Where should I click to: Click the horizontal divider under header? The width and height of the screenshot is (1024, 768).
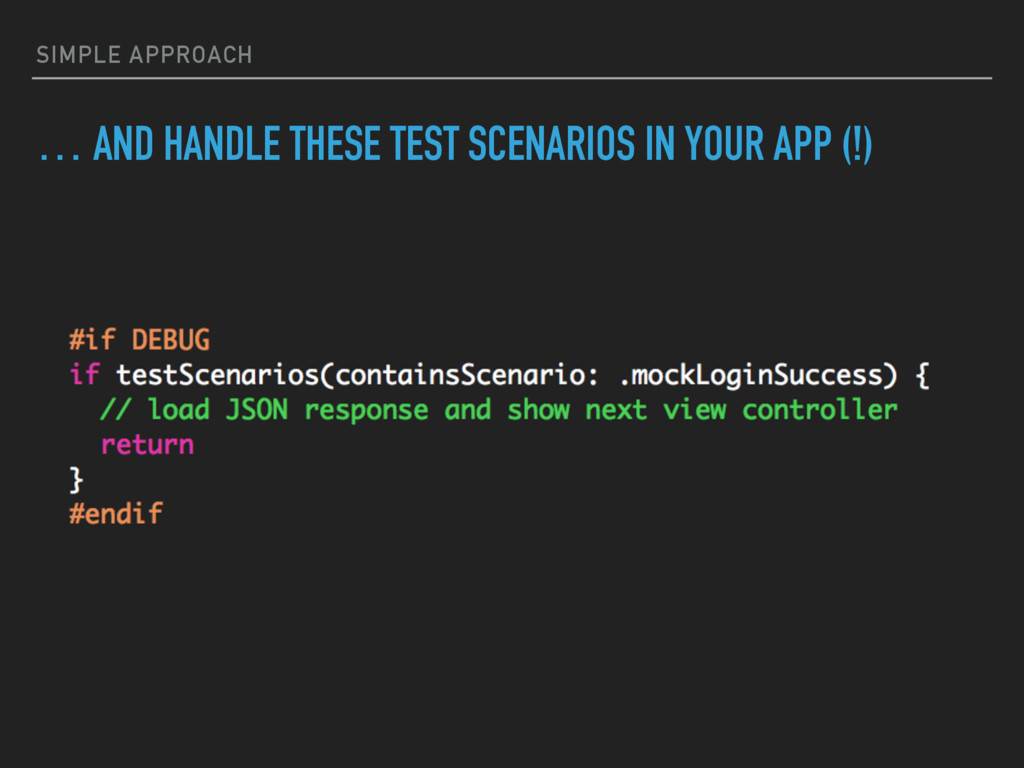(512, 78)
